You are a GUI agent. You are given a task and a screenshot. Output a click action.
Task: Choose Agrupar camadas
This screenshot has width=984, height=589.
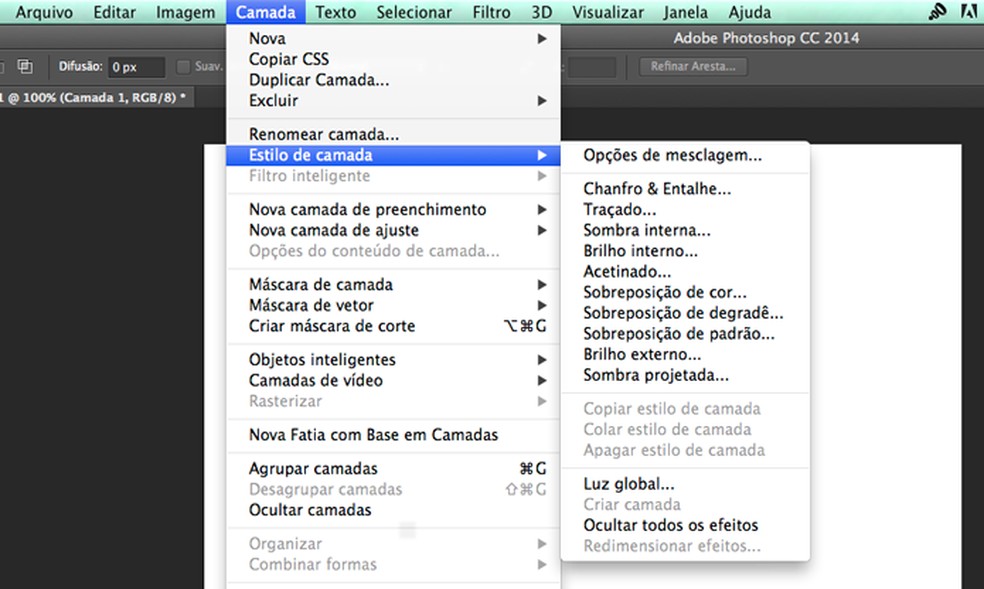pos(393,469)
